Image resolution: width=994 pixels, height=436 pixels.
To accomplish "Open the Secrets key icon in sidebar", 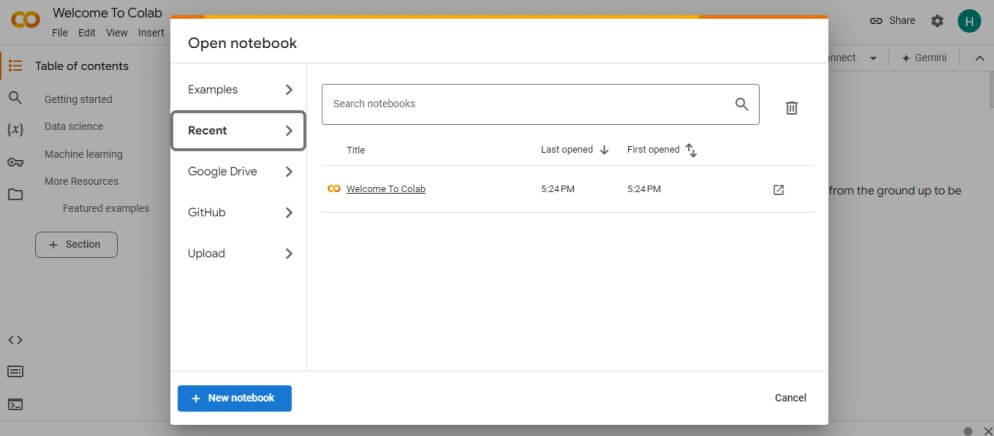I will pyautogui.click(x=15, y=162).
